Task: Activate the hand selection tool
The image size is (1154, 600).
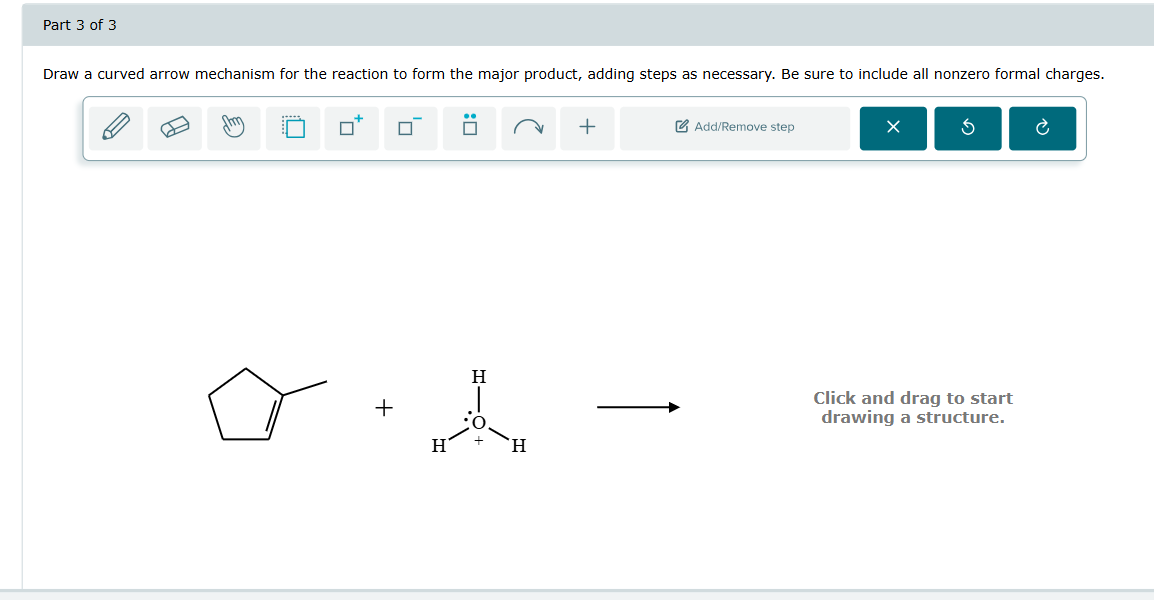Action: click(x=233, y=127)
